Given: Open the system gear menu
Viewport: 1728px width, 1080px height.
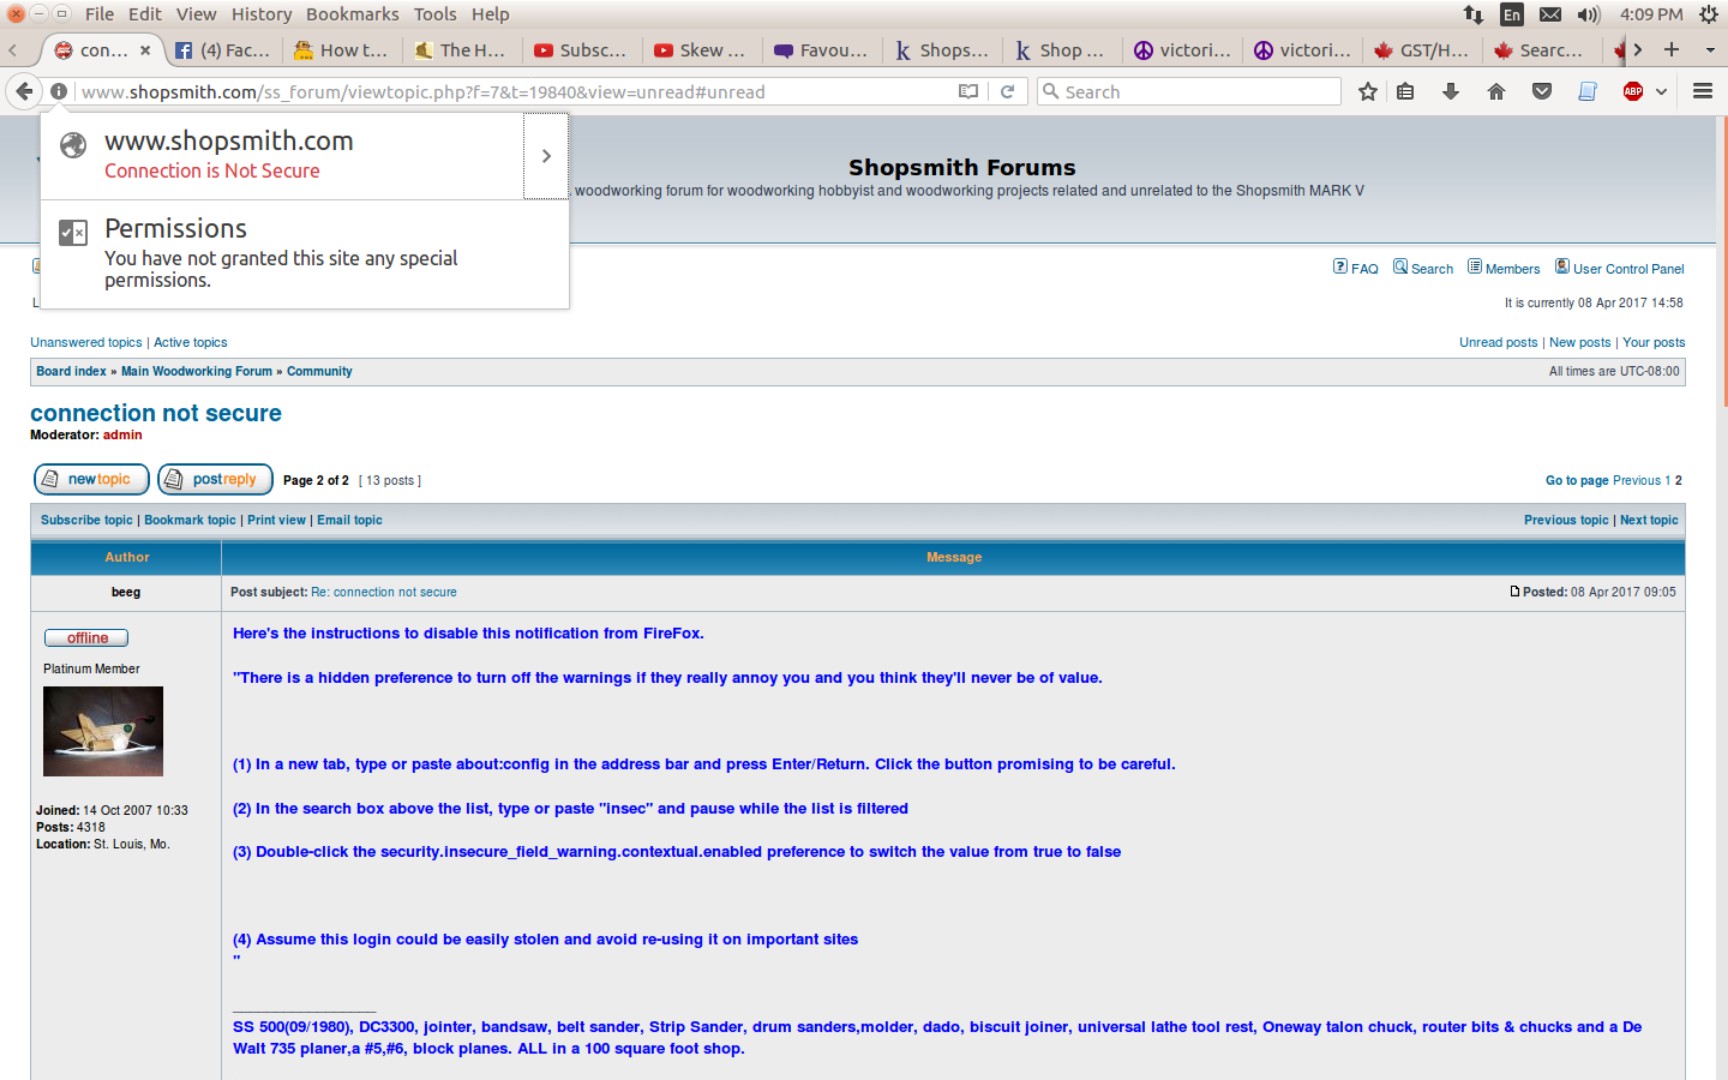Looking at the screenshot, I should point(1708,14).
